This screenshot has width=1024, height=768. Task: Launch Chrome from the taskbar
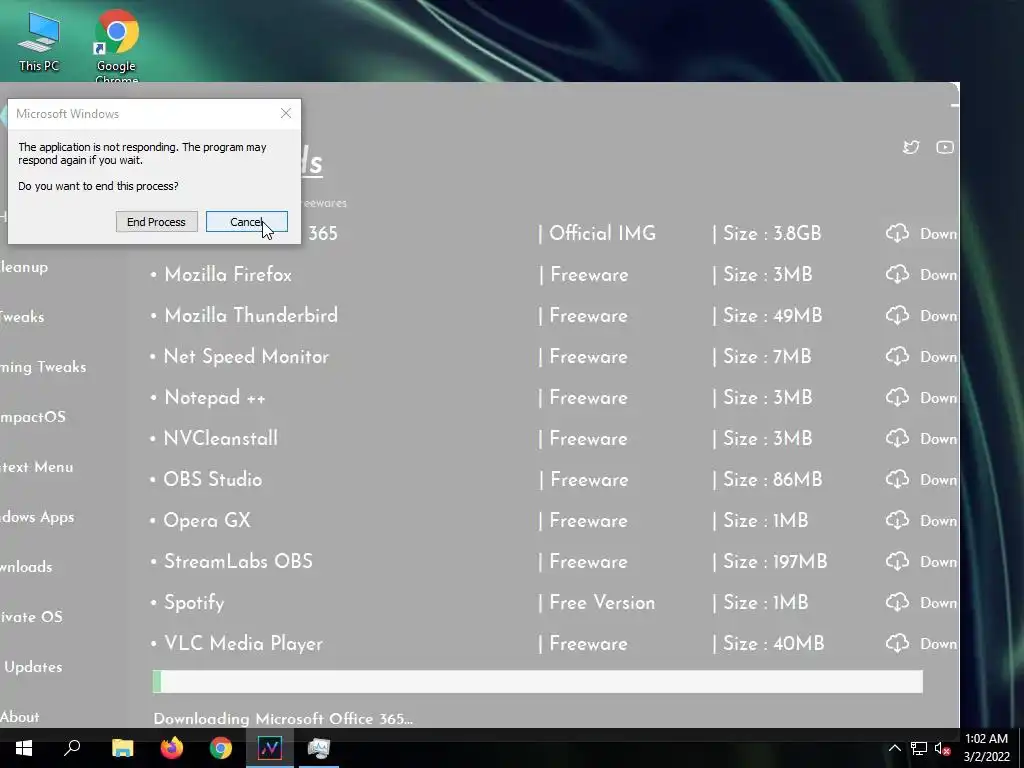pyautogui.click(x=221, y=748)
